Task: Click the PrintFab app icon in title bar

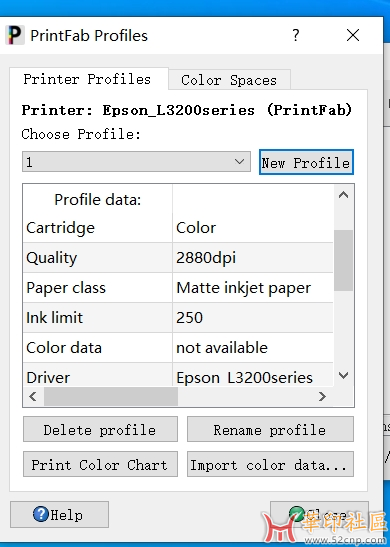Action: [x=15, y=35]
